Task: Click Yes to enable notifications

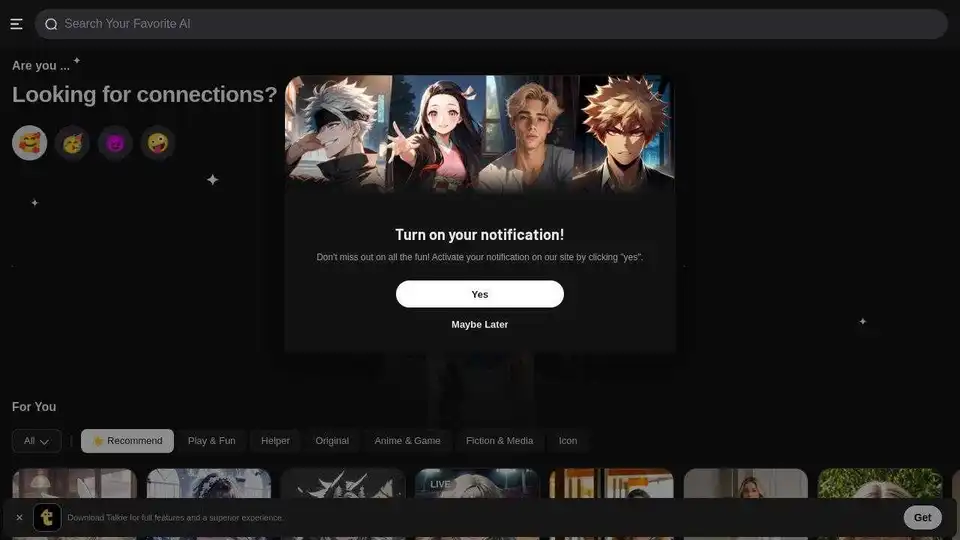Action: pyautogui.click(x=479, y=294)
